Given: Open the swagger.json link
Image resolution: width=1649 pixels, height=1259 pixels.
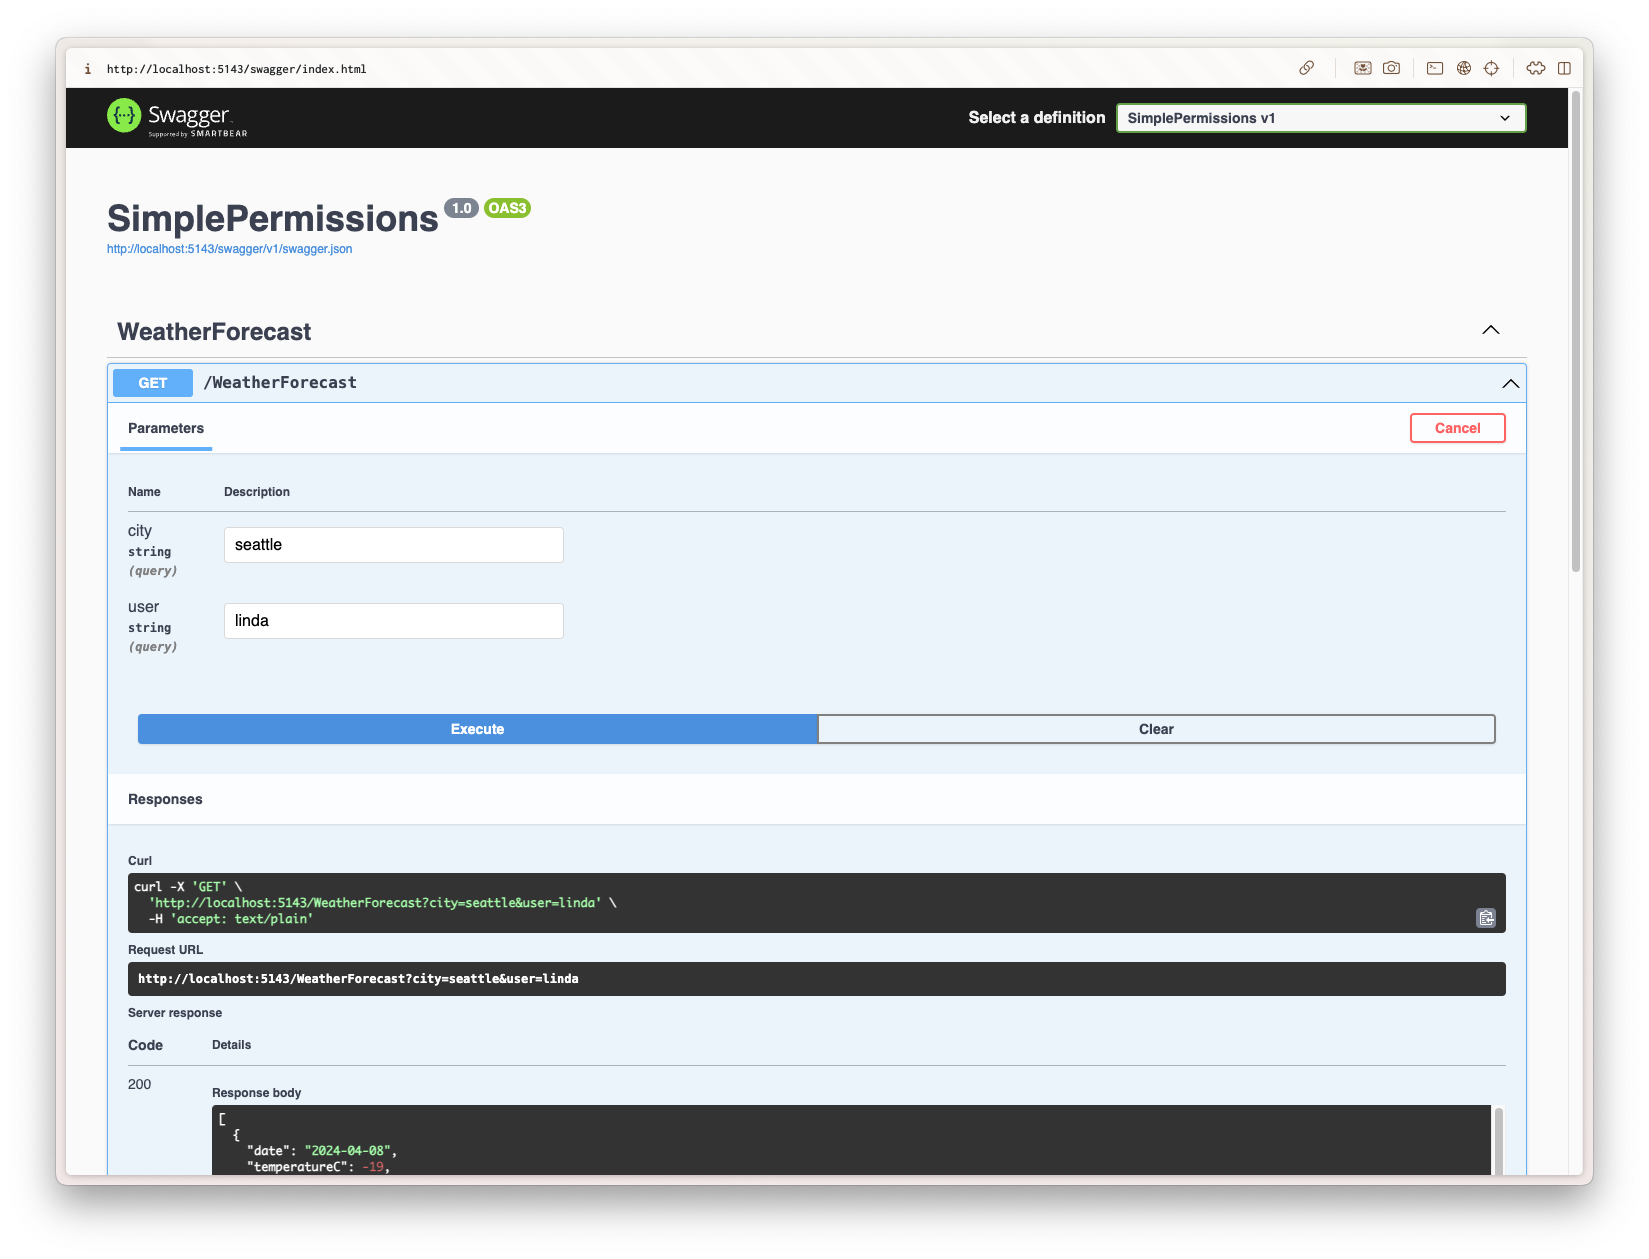Looking at the screenshot, I should [230, 249].
